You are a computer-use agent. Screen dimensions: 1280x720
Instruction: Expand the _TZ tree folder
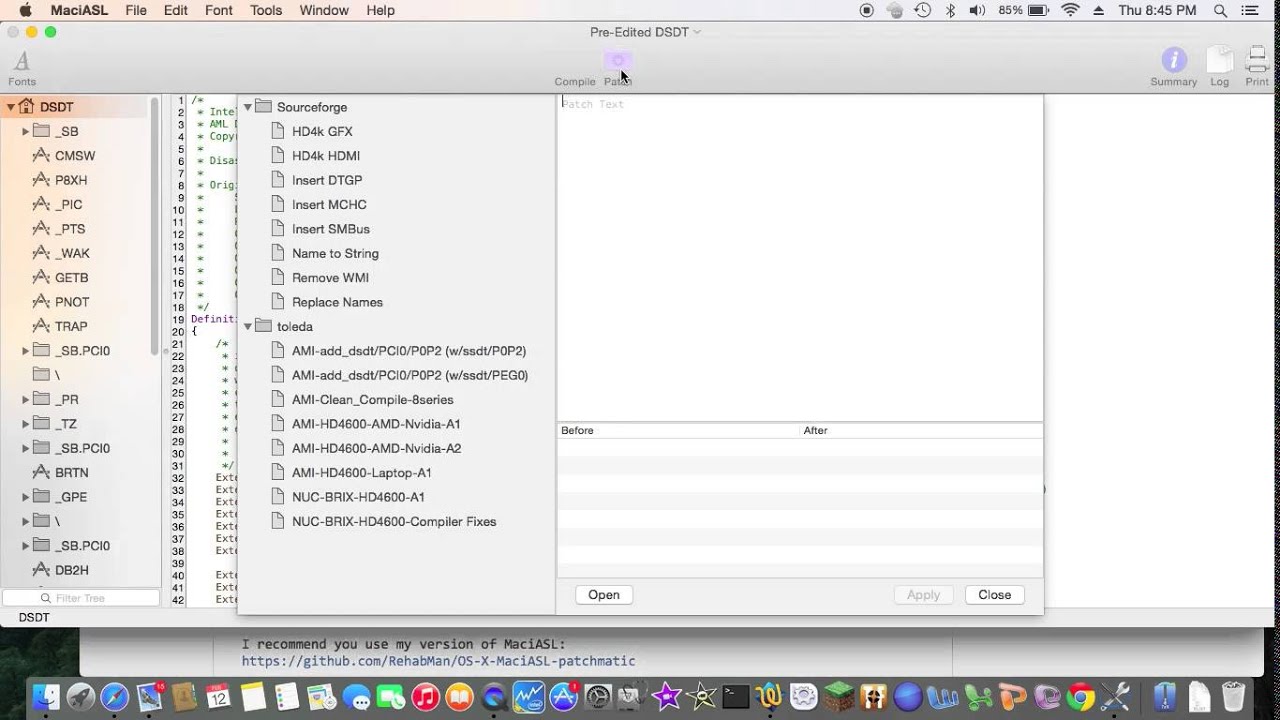click(x=26, y=424)
